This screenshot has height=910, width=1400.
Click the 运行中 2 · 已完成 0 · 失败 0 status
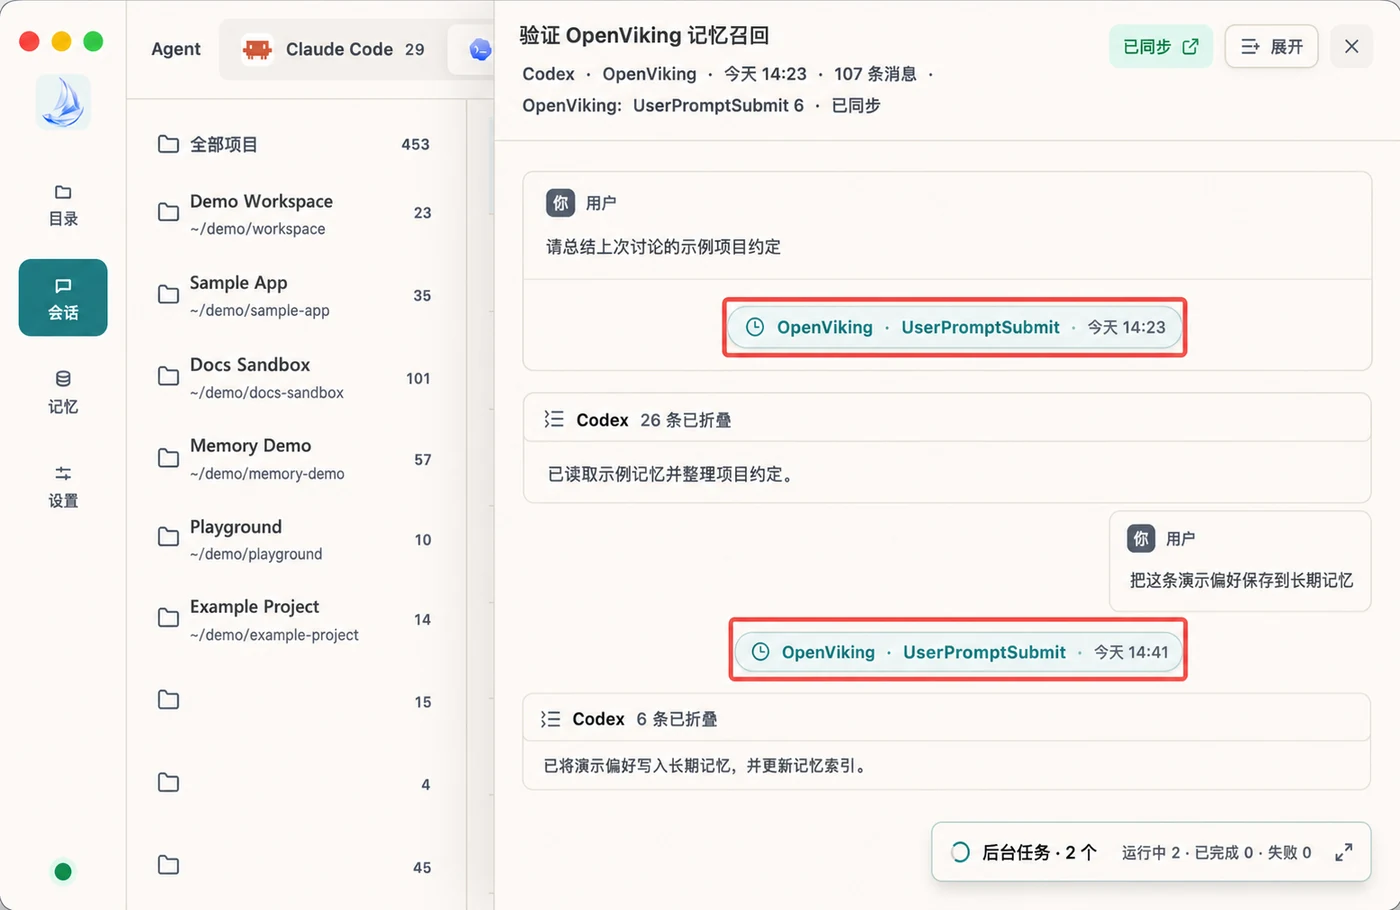coord(1216,852)
